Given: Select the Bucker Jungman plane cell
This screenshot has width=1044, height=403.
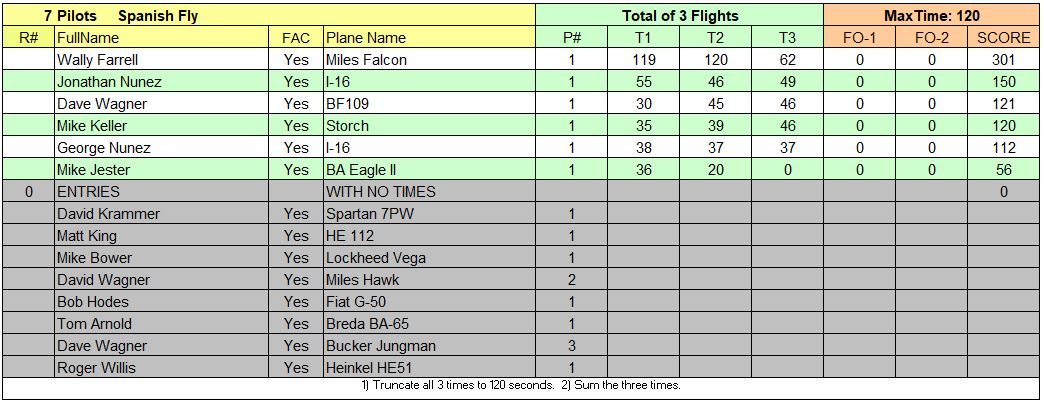Looking at the screenshot, I should click(x=429, y=345).
